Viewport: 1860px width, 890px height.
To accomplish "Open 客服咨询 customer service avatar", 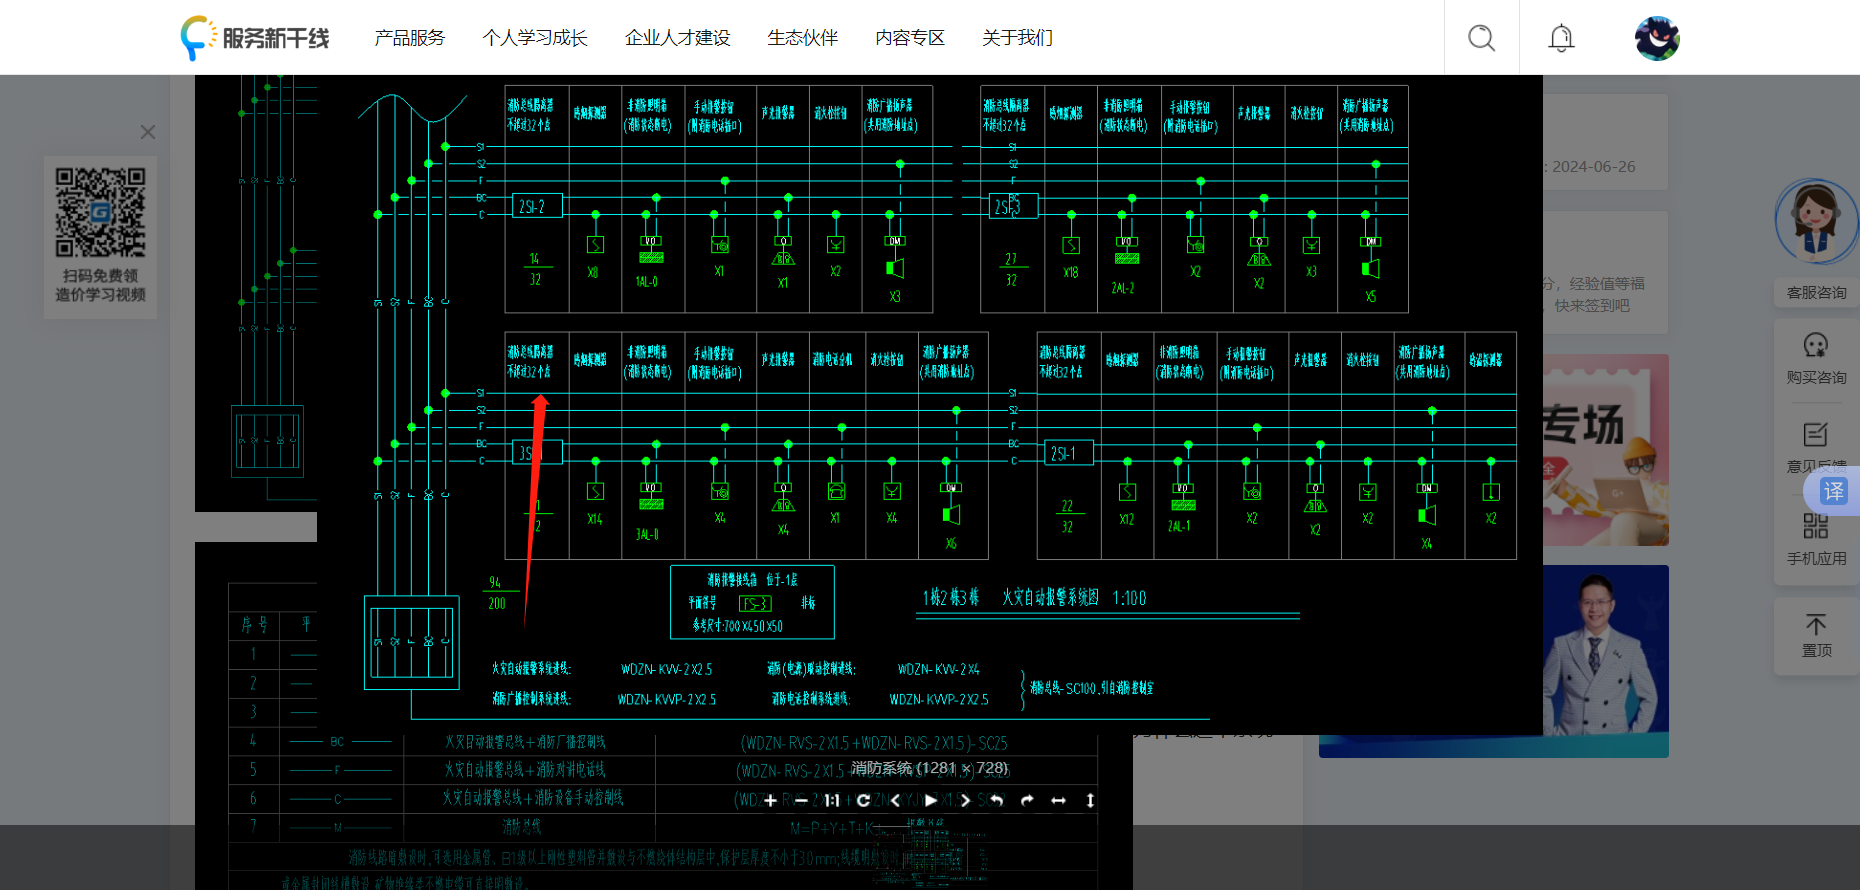I will tap(1816, 222).
